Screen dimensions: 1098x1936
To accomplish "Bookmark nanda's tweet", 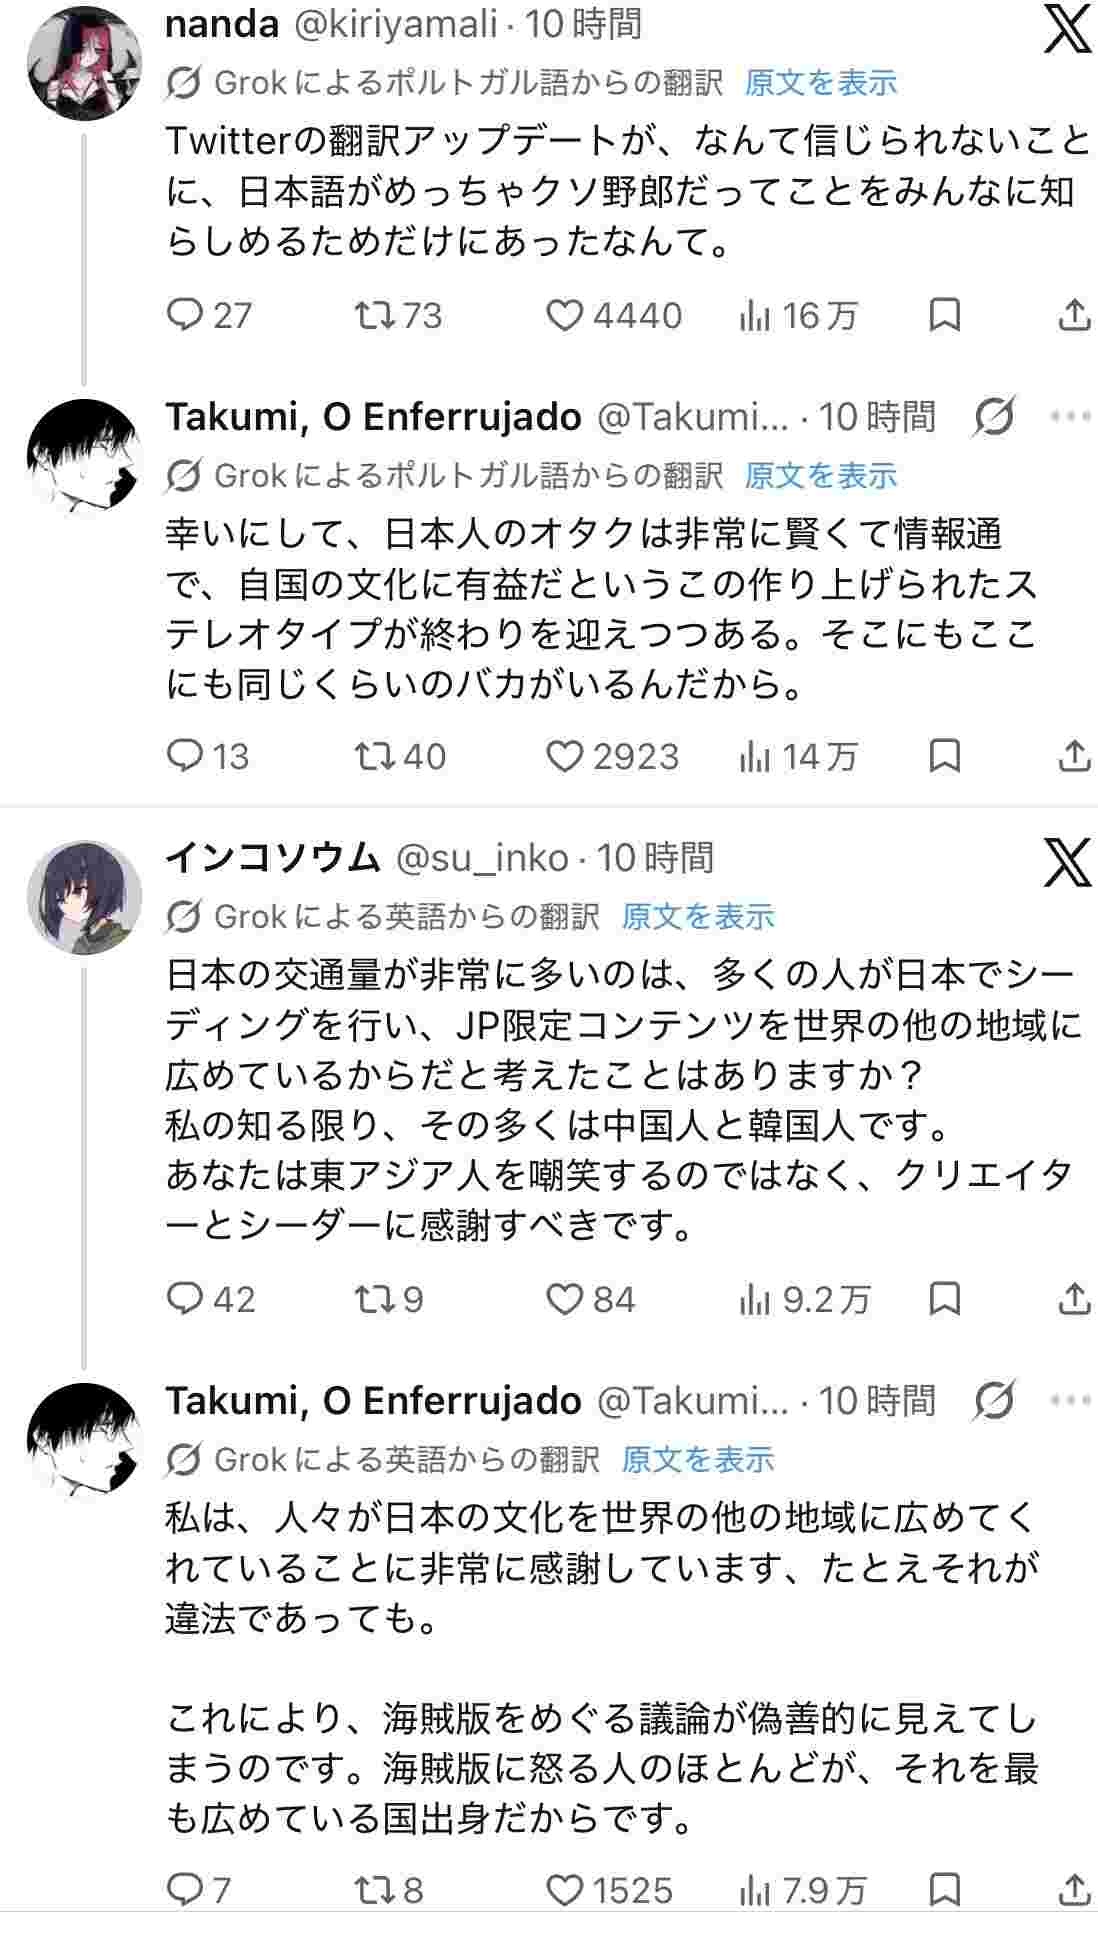I will pos(944,316).
